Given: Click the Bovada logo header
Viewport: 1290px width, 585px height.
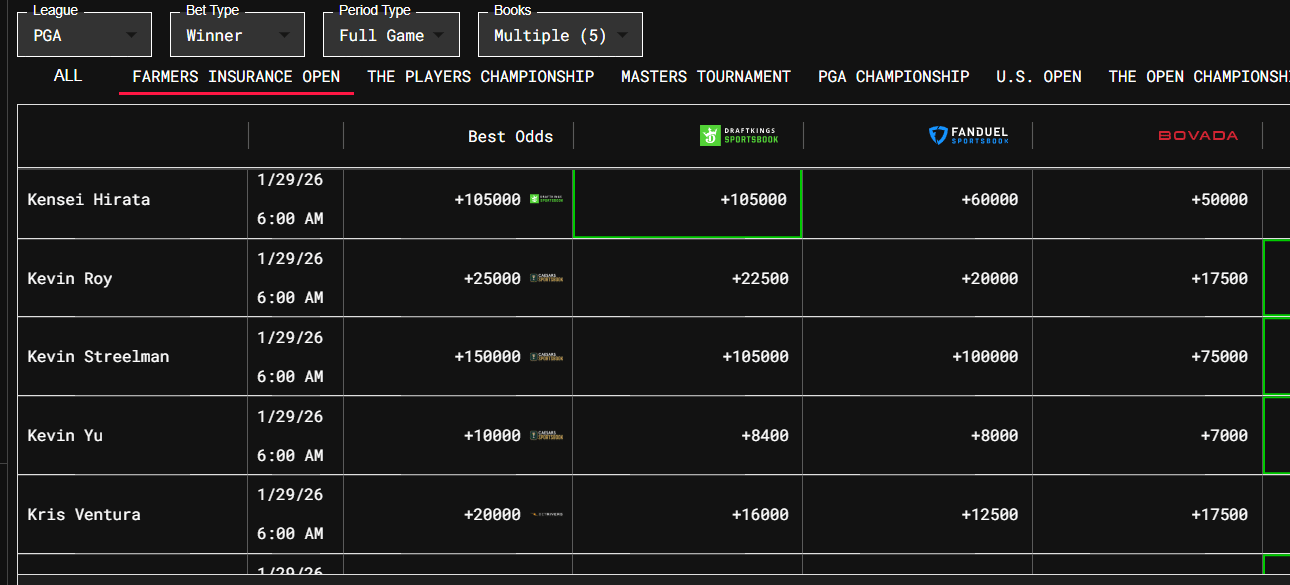Looking at the screenshot, I should pos(1198,135).
